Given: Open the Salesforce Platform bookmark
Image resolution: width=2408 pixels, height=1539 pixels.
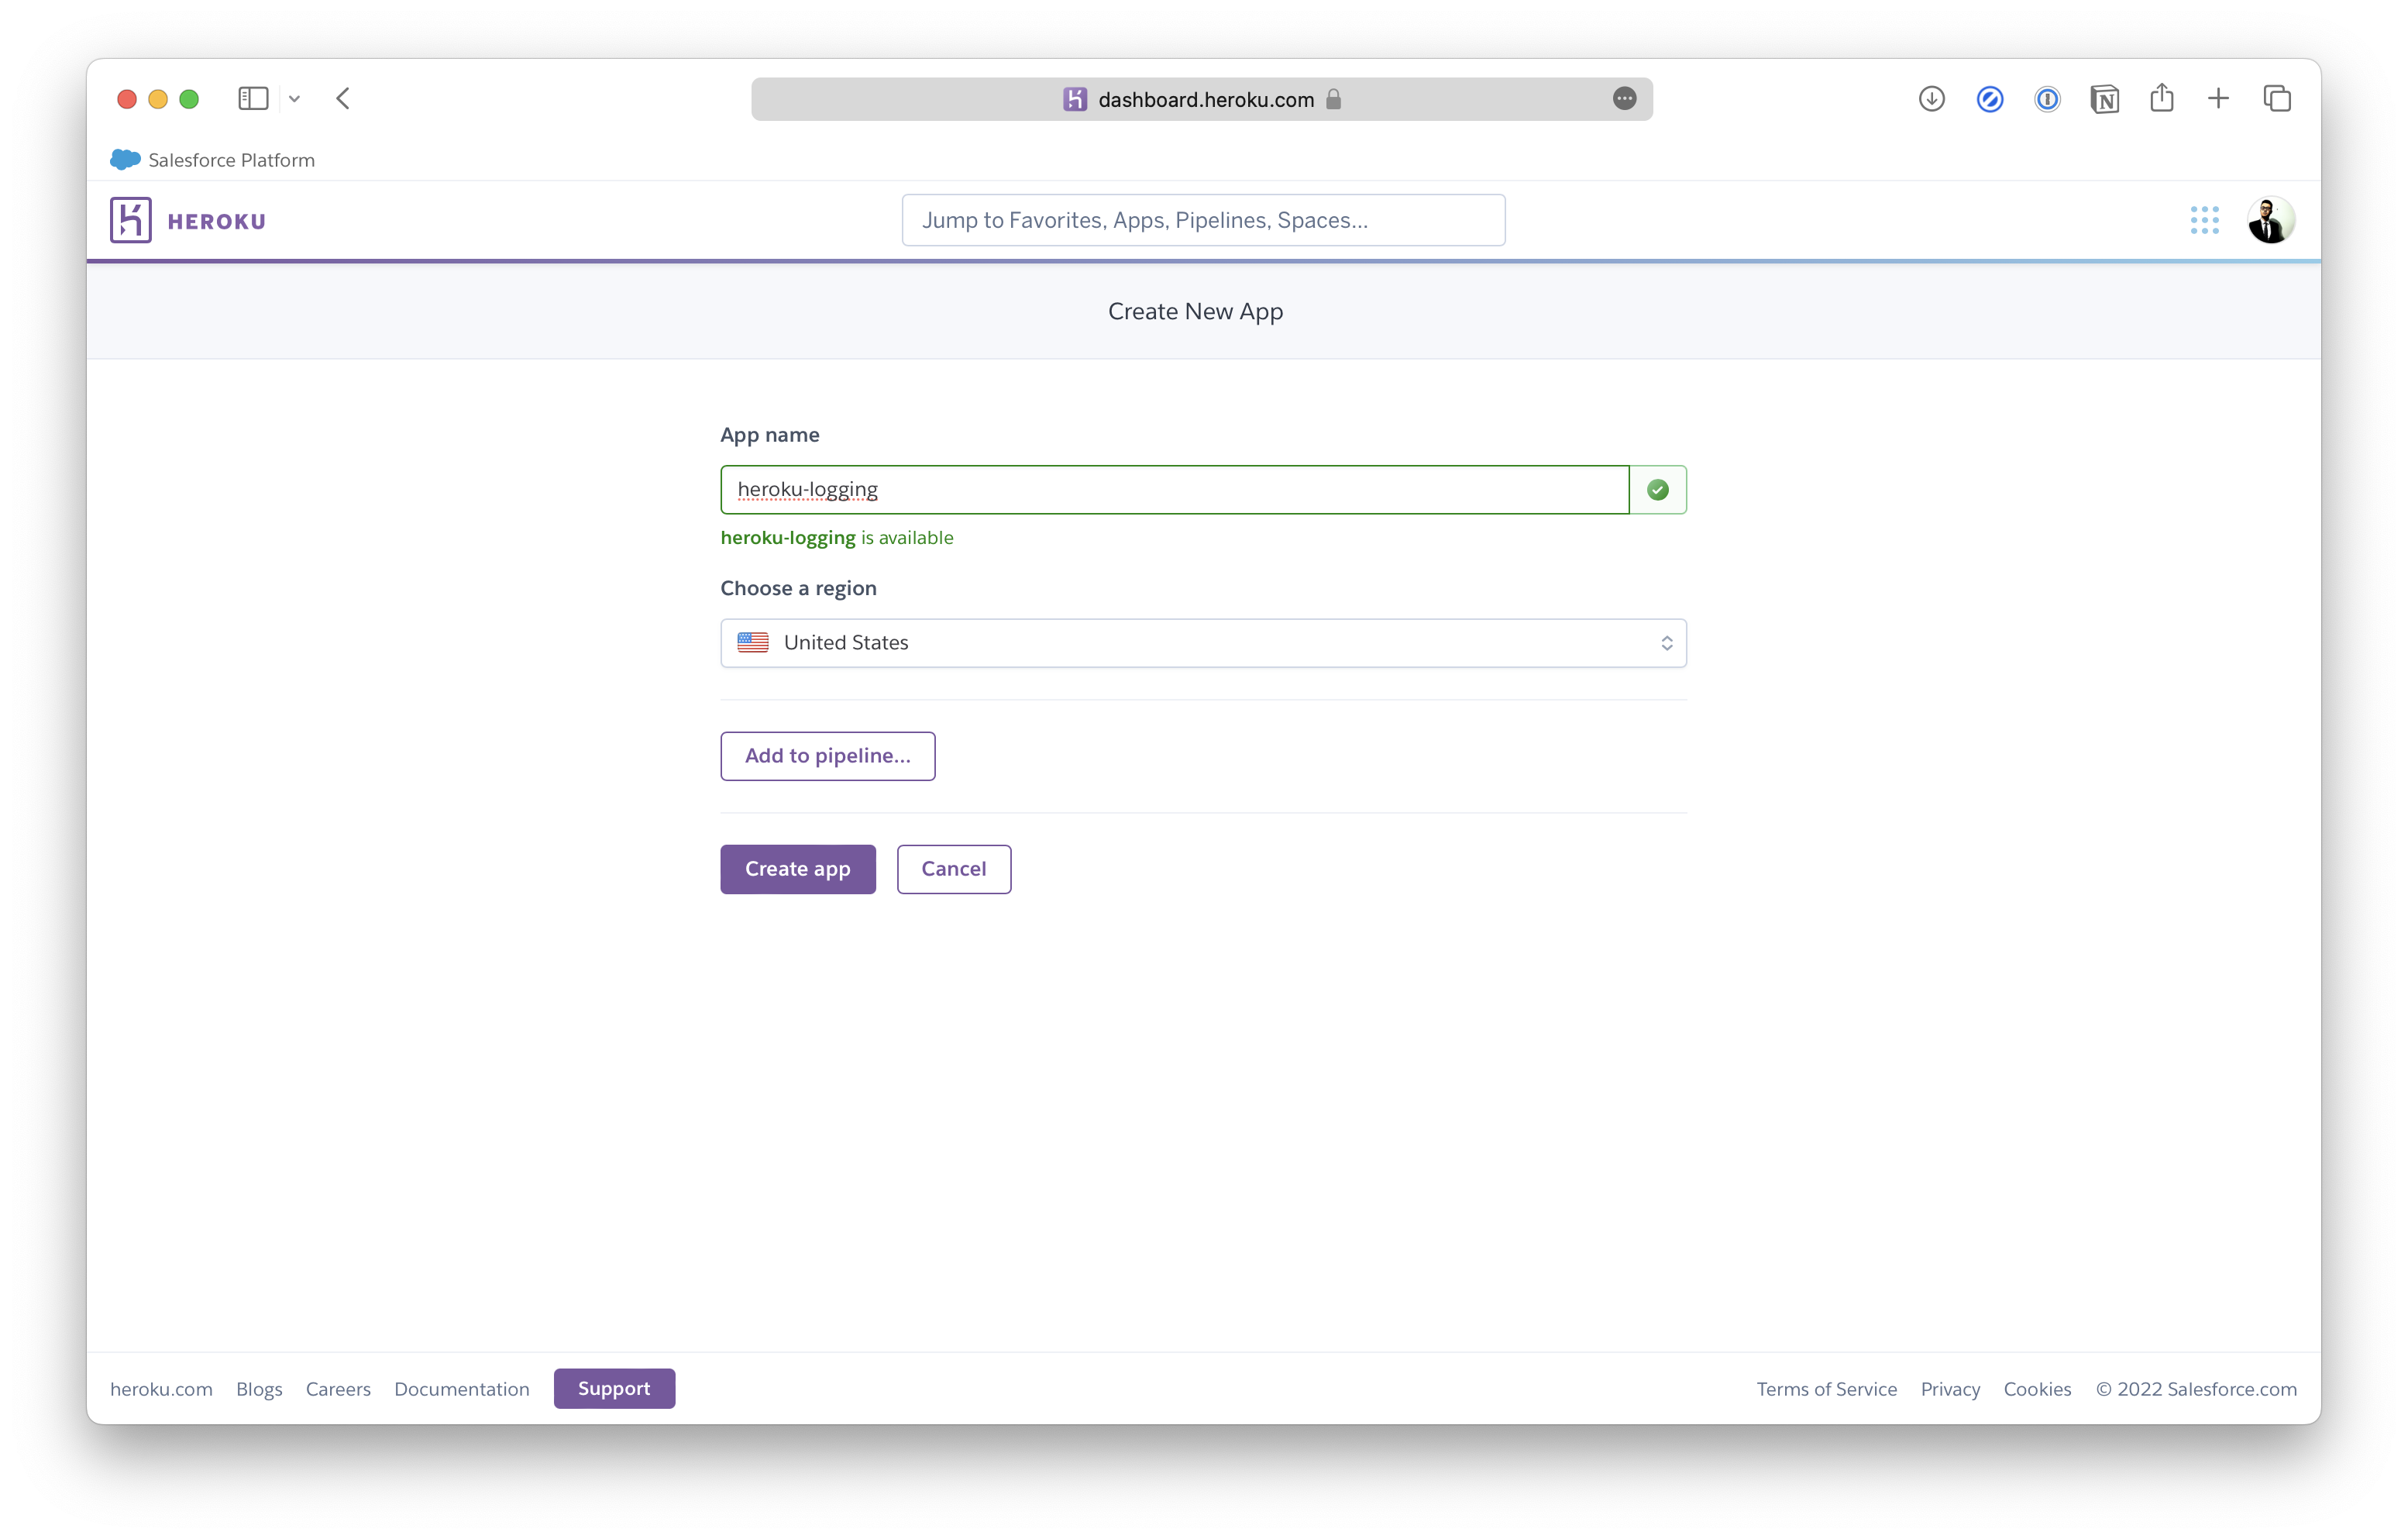Looking at the screenshot, I should [213, 160].
